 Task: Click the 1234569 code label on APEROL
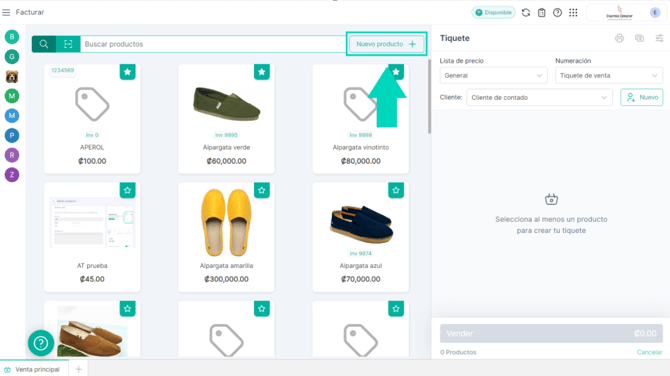click(62, 70)
